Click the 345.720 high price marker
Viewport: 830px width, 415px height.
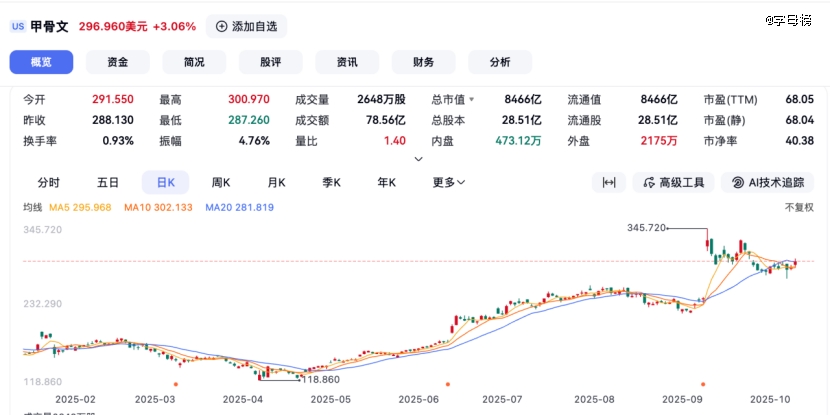click(x=647, y=228)
